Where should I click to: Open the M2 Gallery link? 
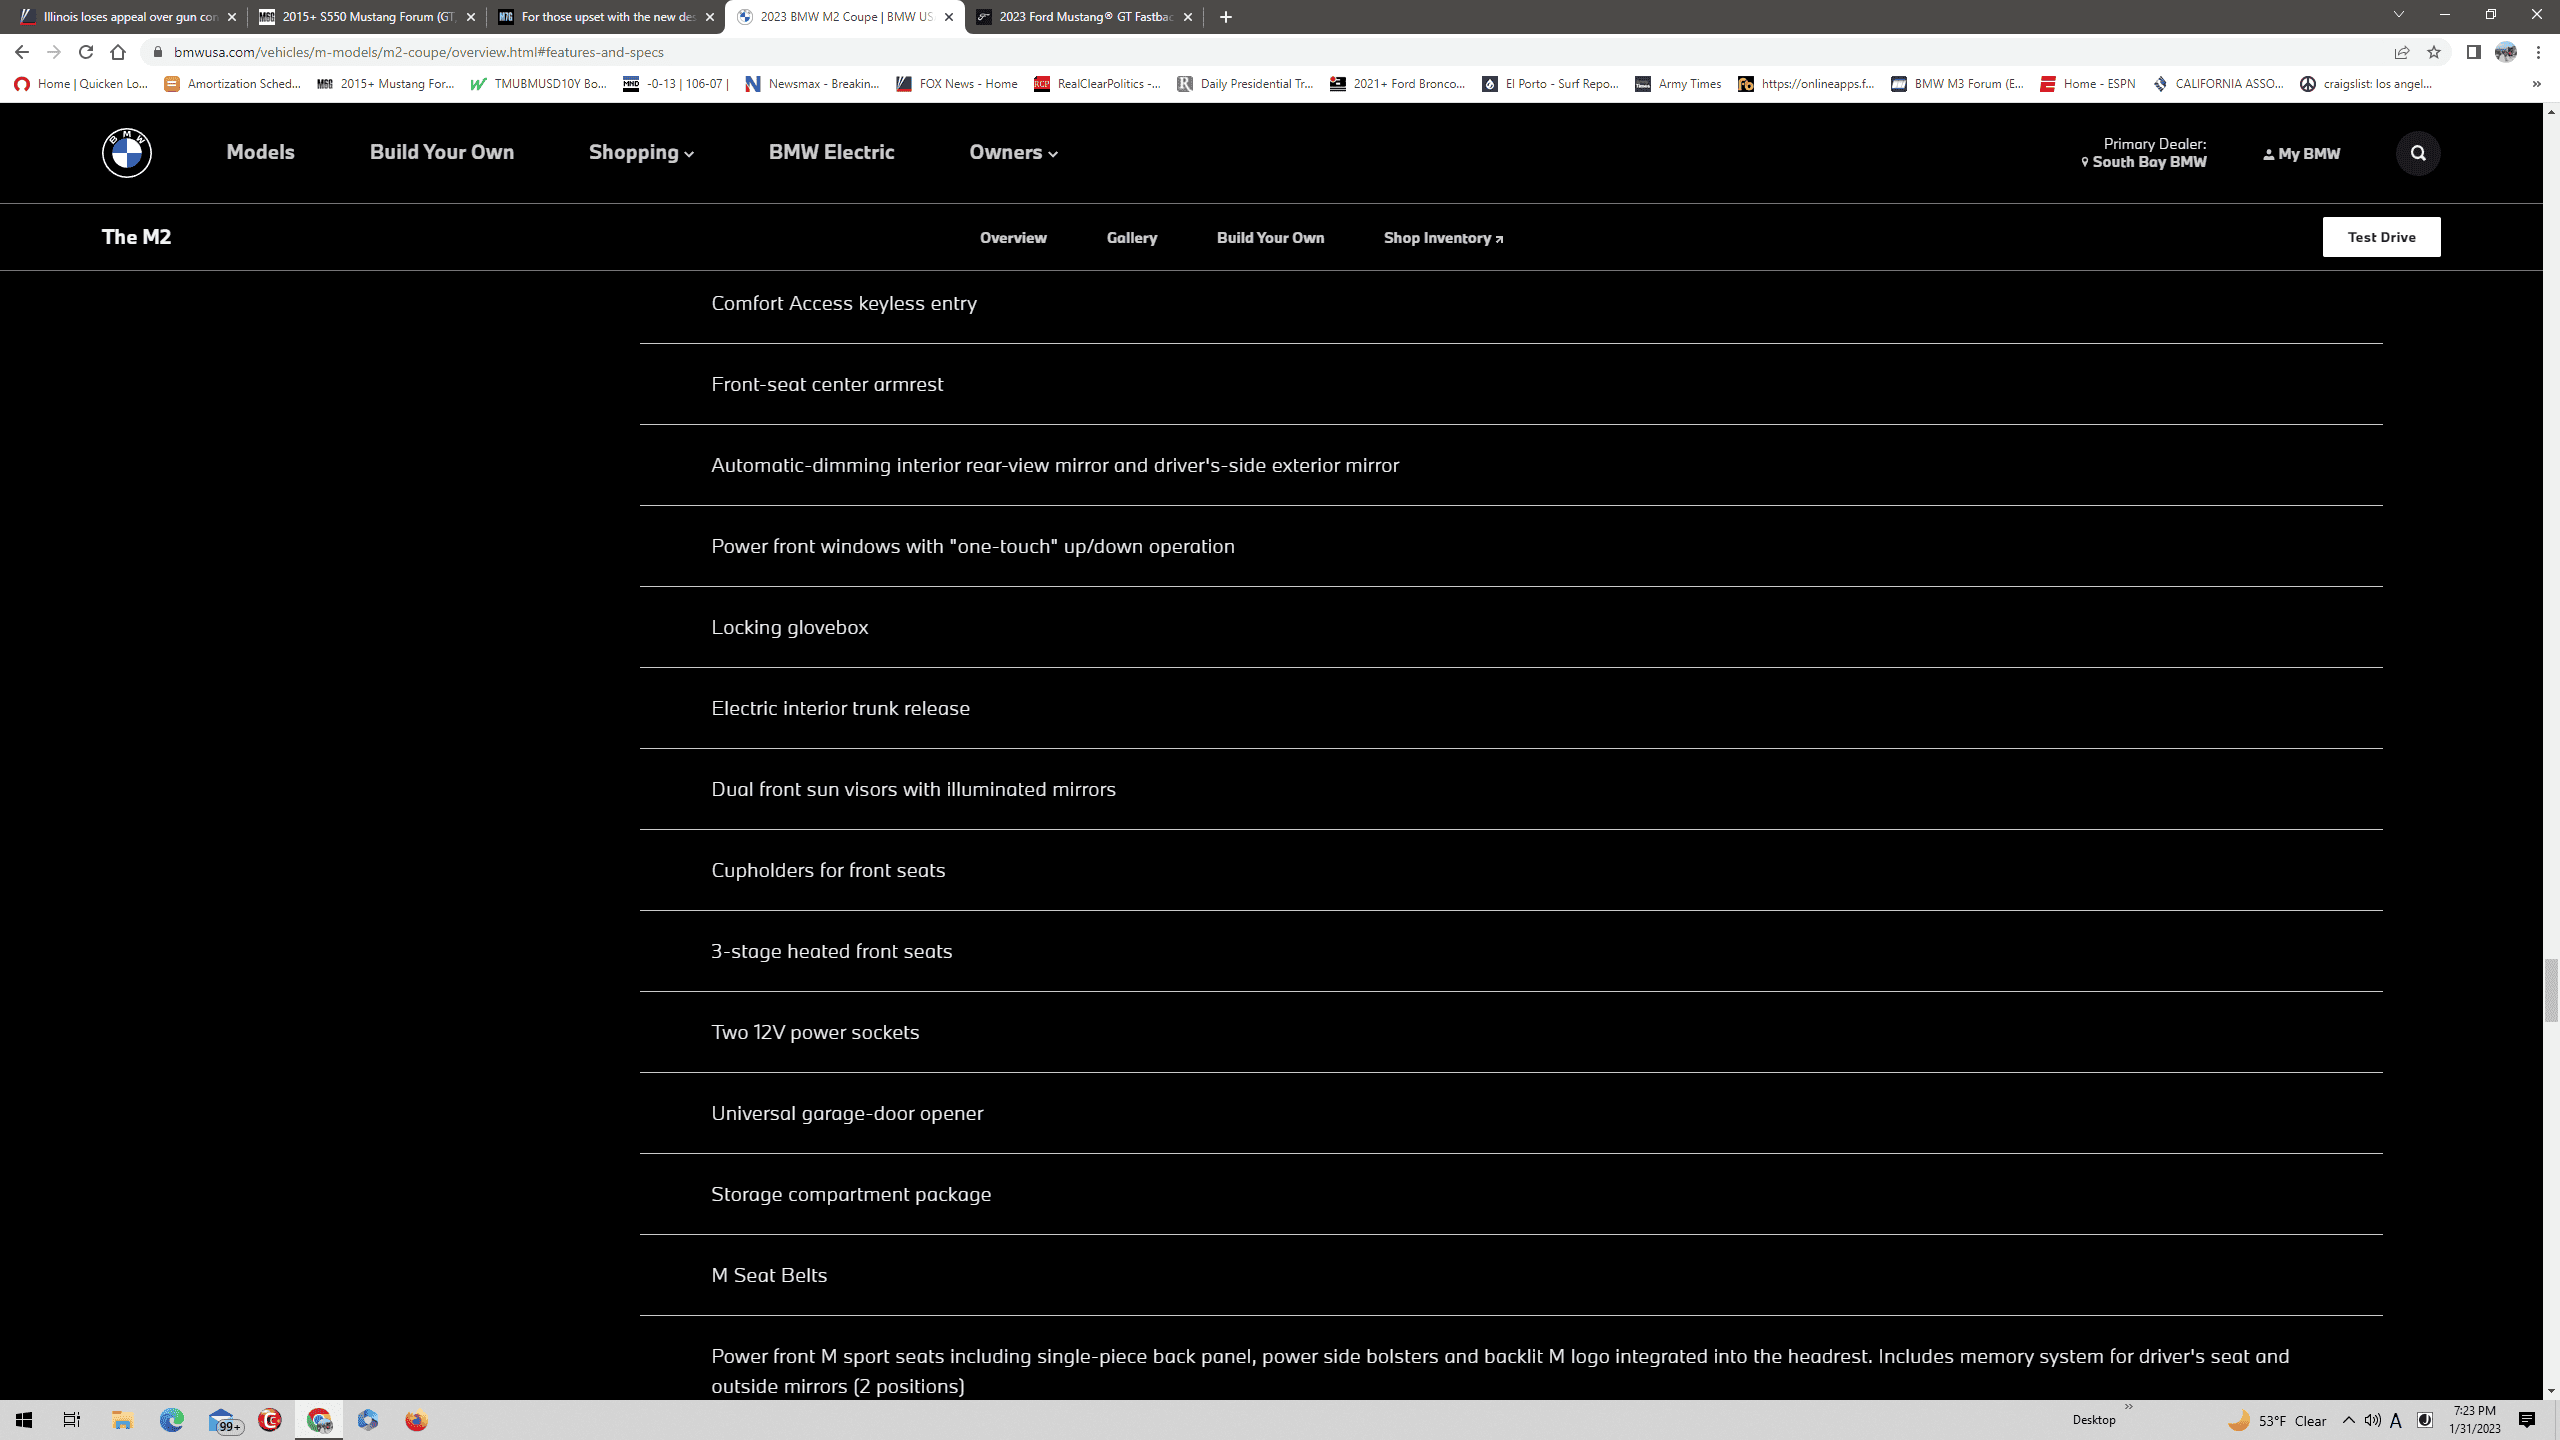pos(1132,238)
